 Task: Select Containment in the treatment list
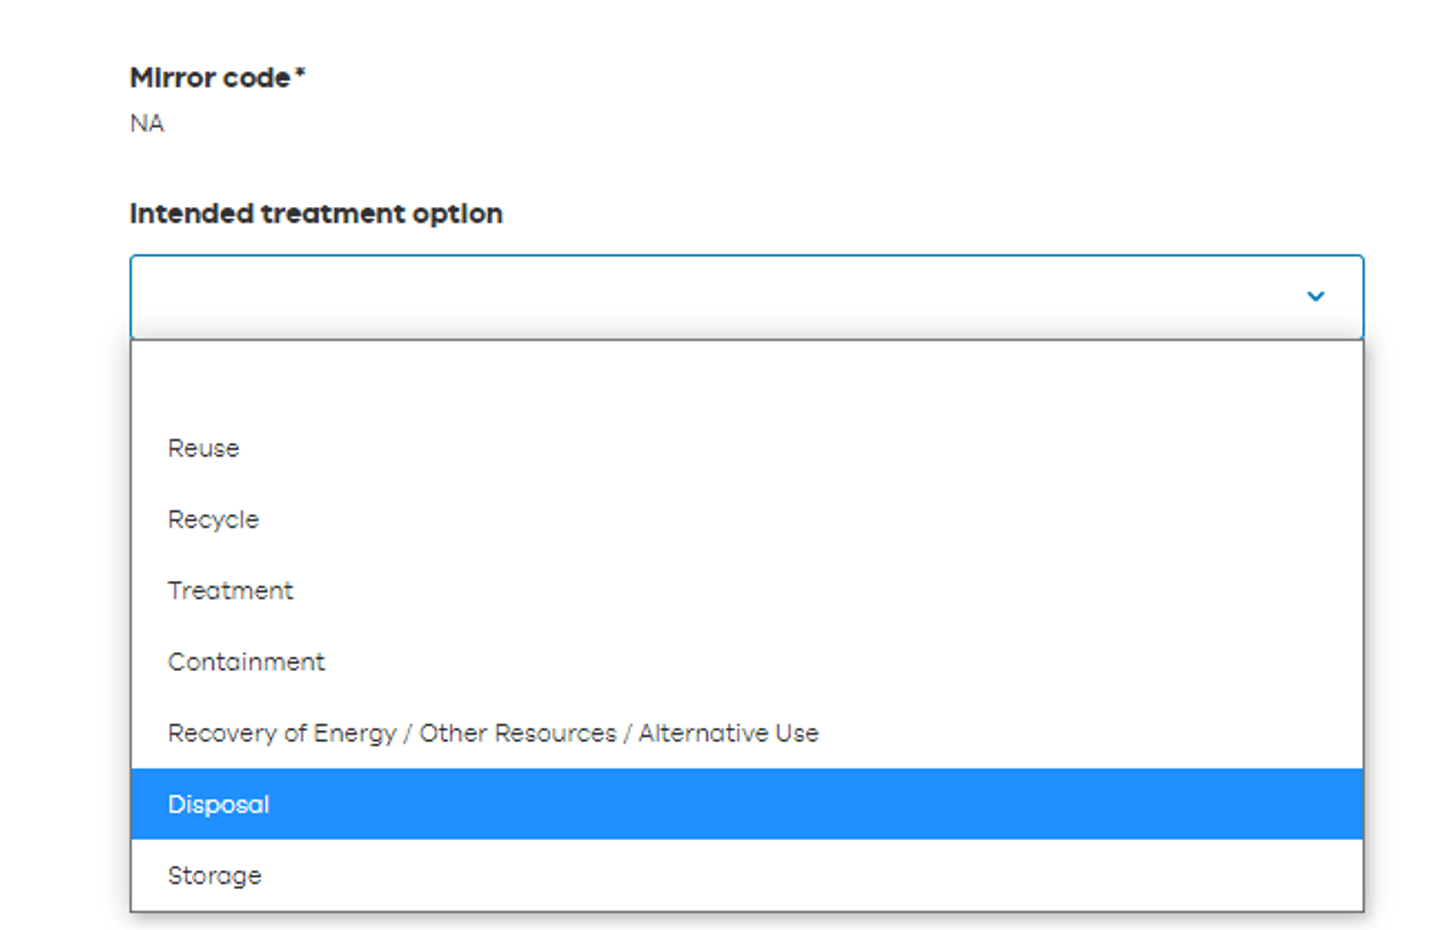click(x=246, y=662)
